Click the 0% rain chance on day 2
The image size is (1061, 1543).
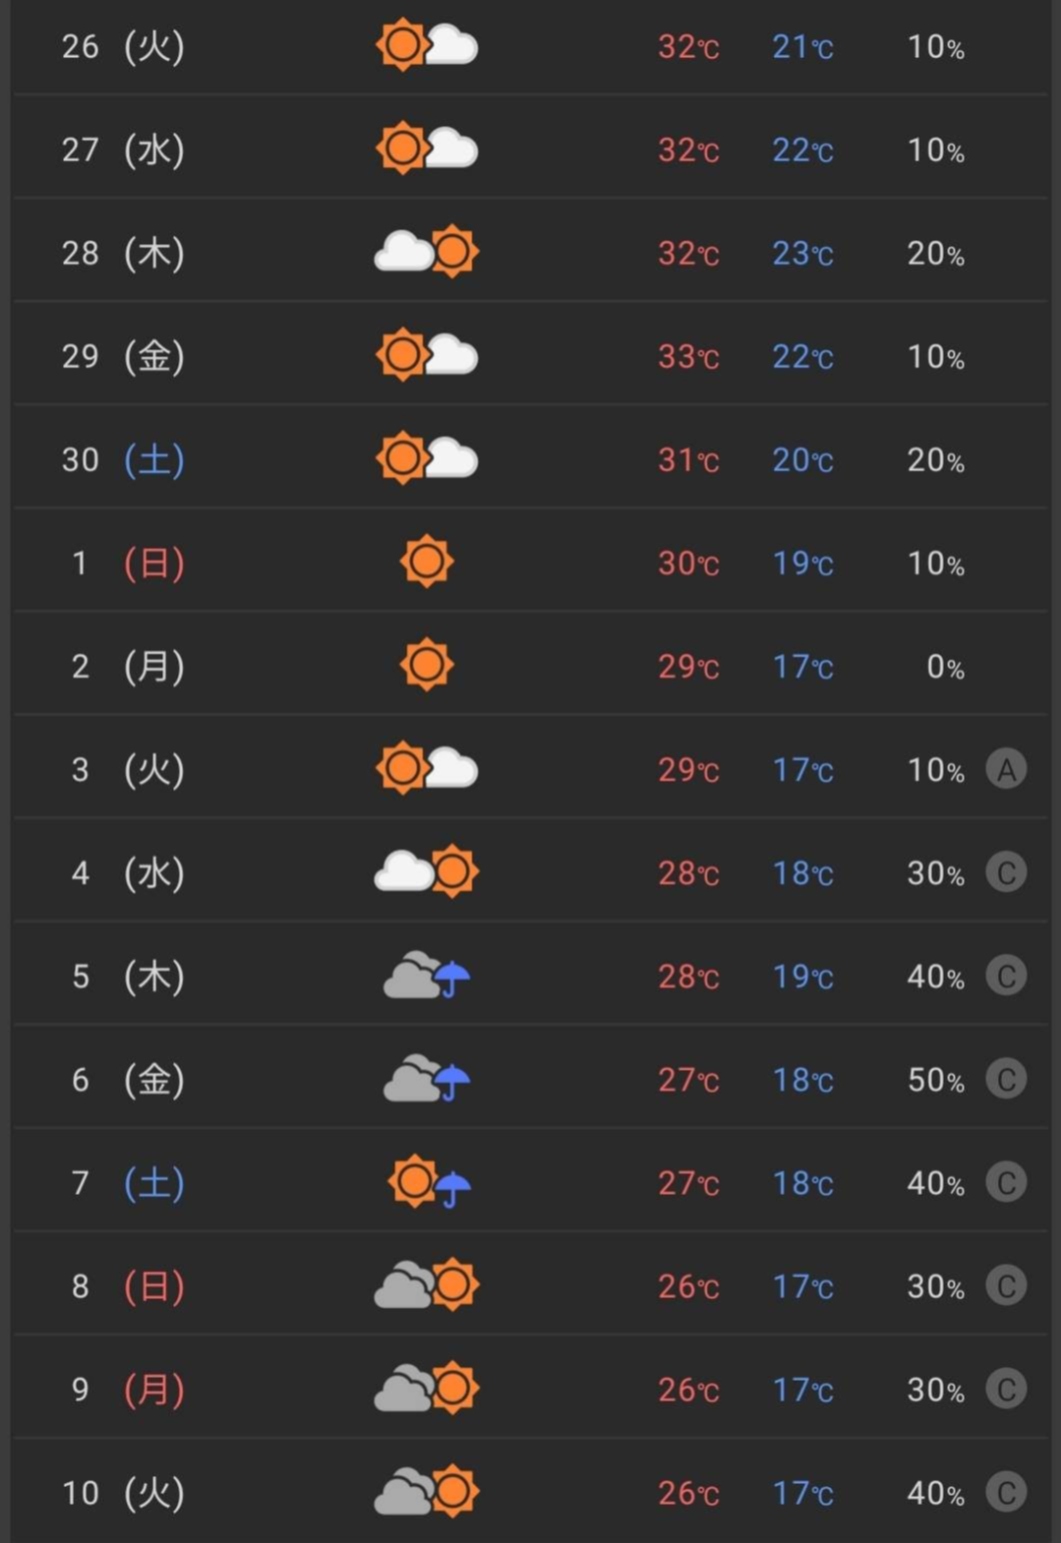[x=945, y=667]
